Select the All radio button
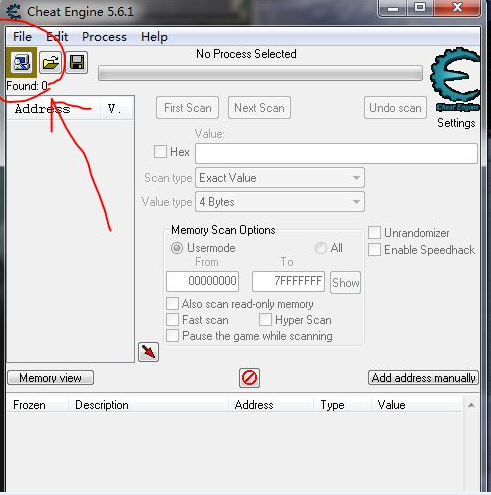This screenshot has height=495, width=491. tap(321, 248)
